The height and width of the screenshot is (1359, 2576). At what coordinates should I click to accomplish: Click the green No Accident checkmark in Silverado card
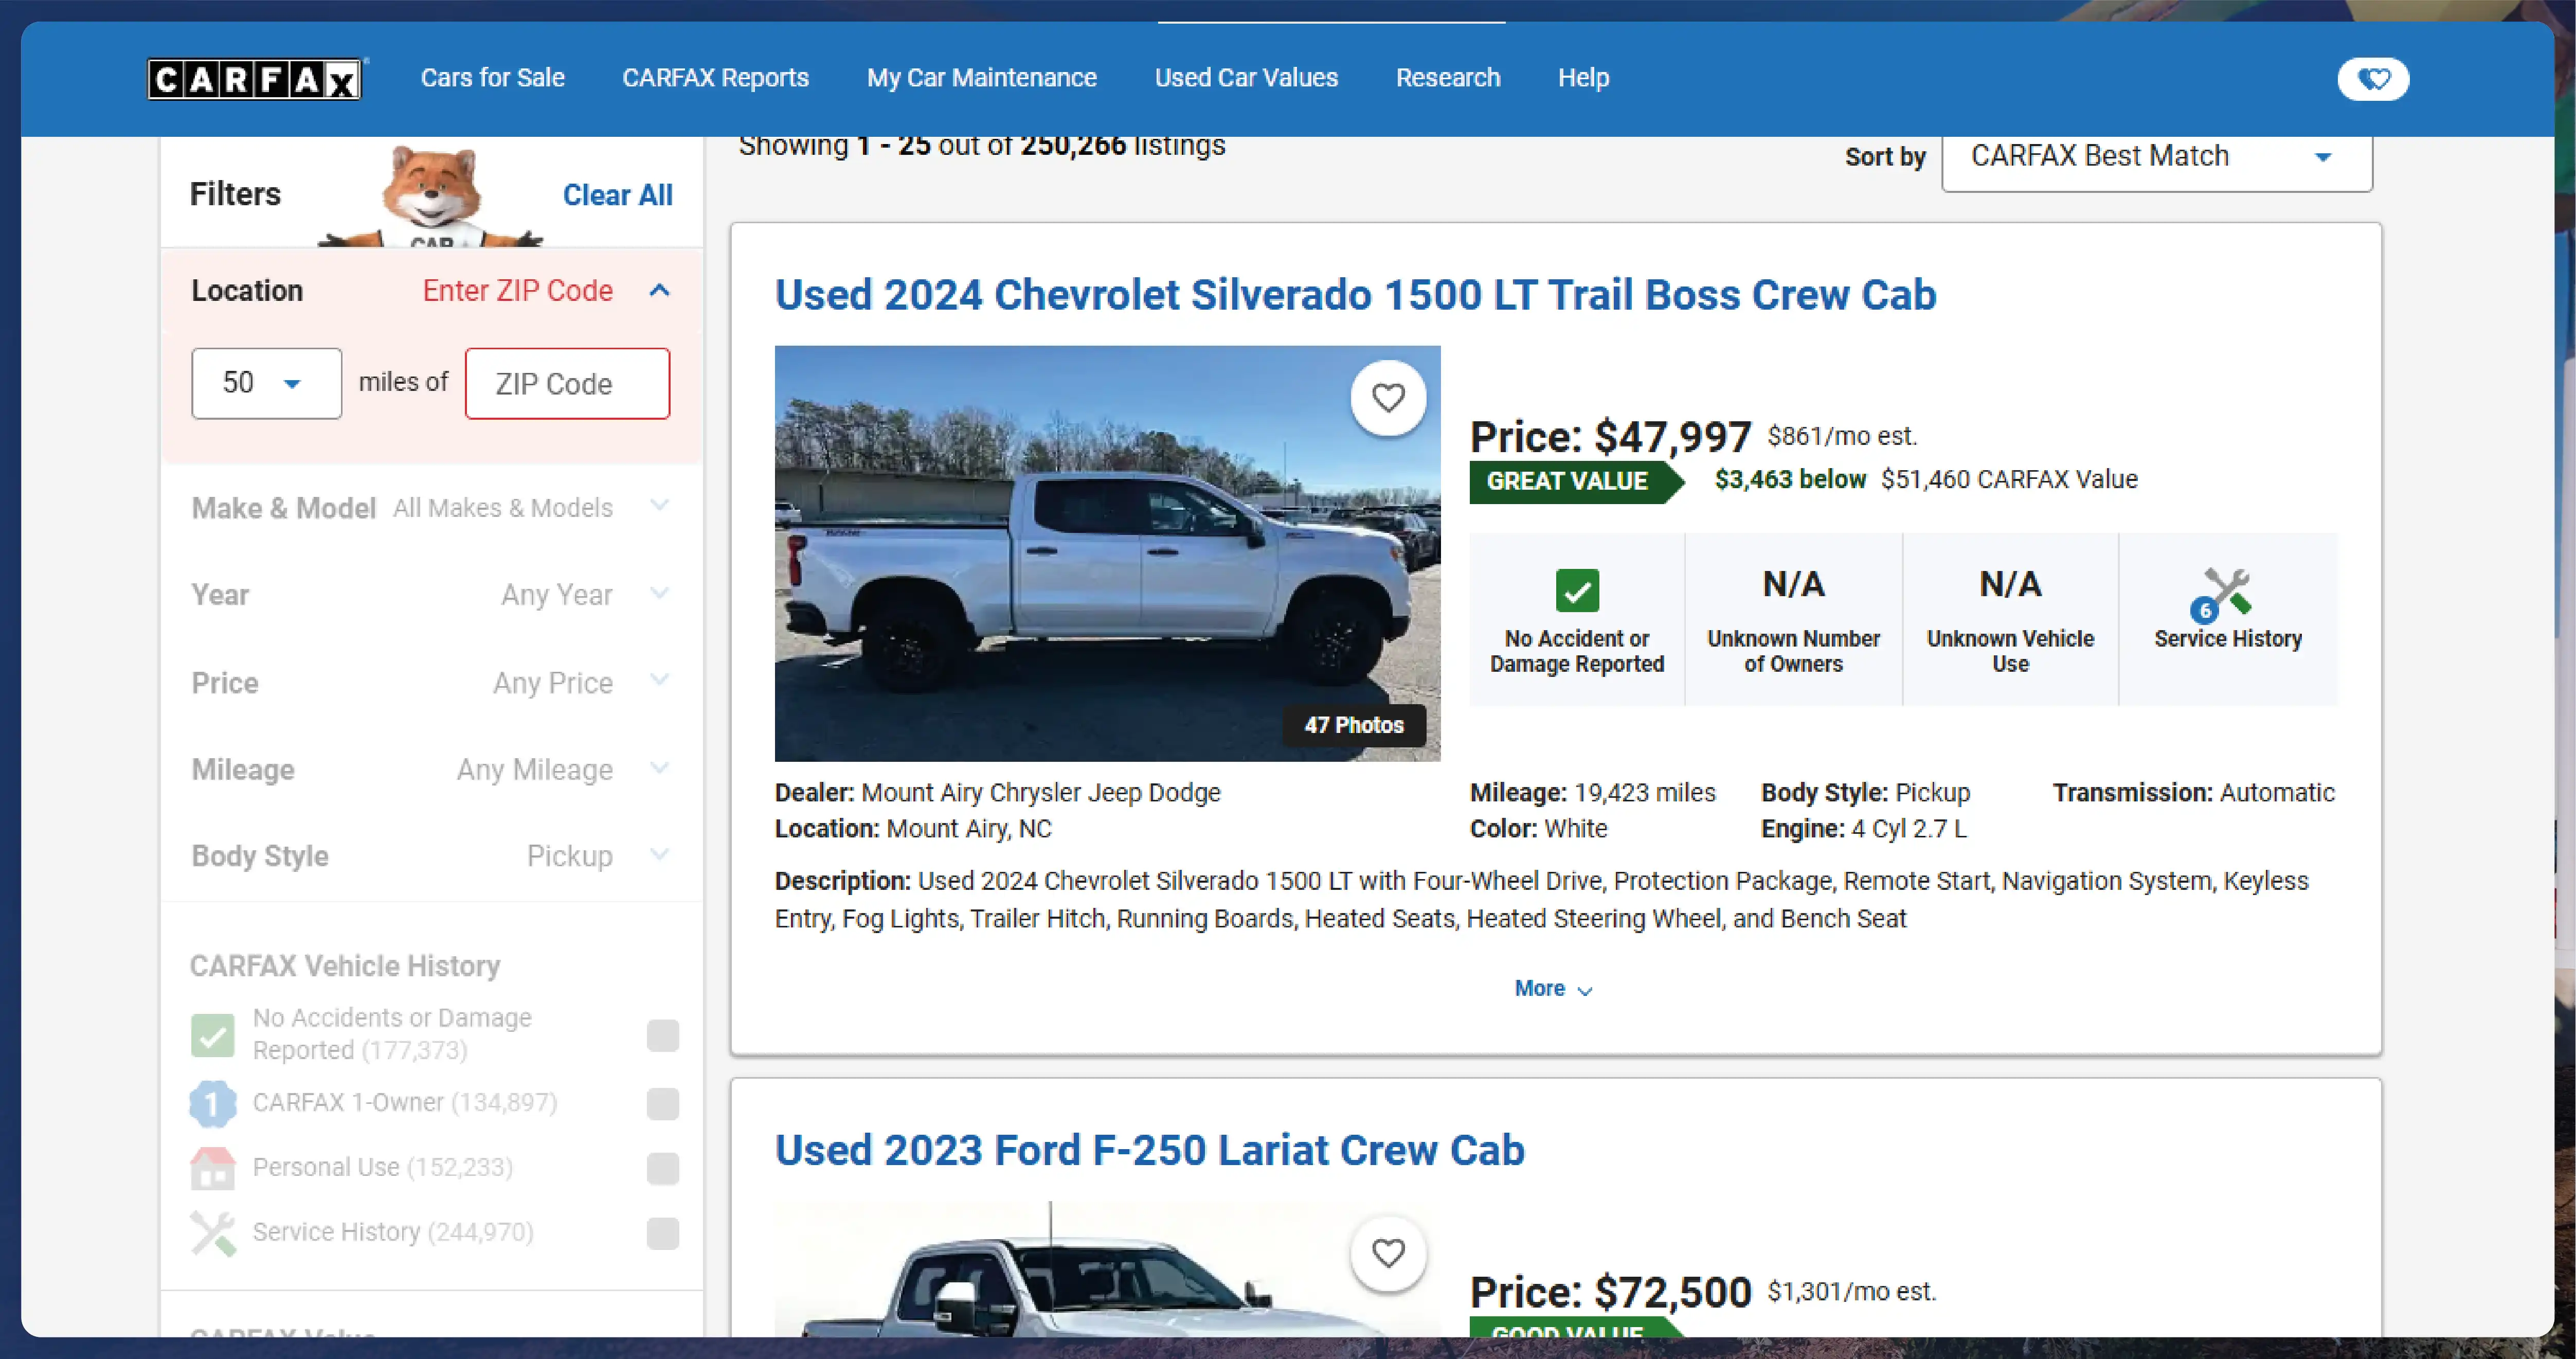(1577, 591)
